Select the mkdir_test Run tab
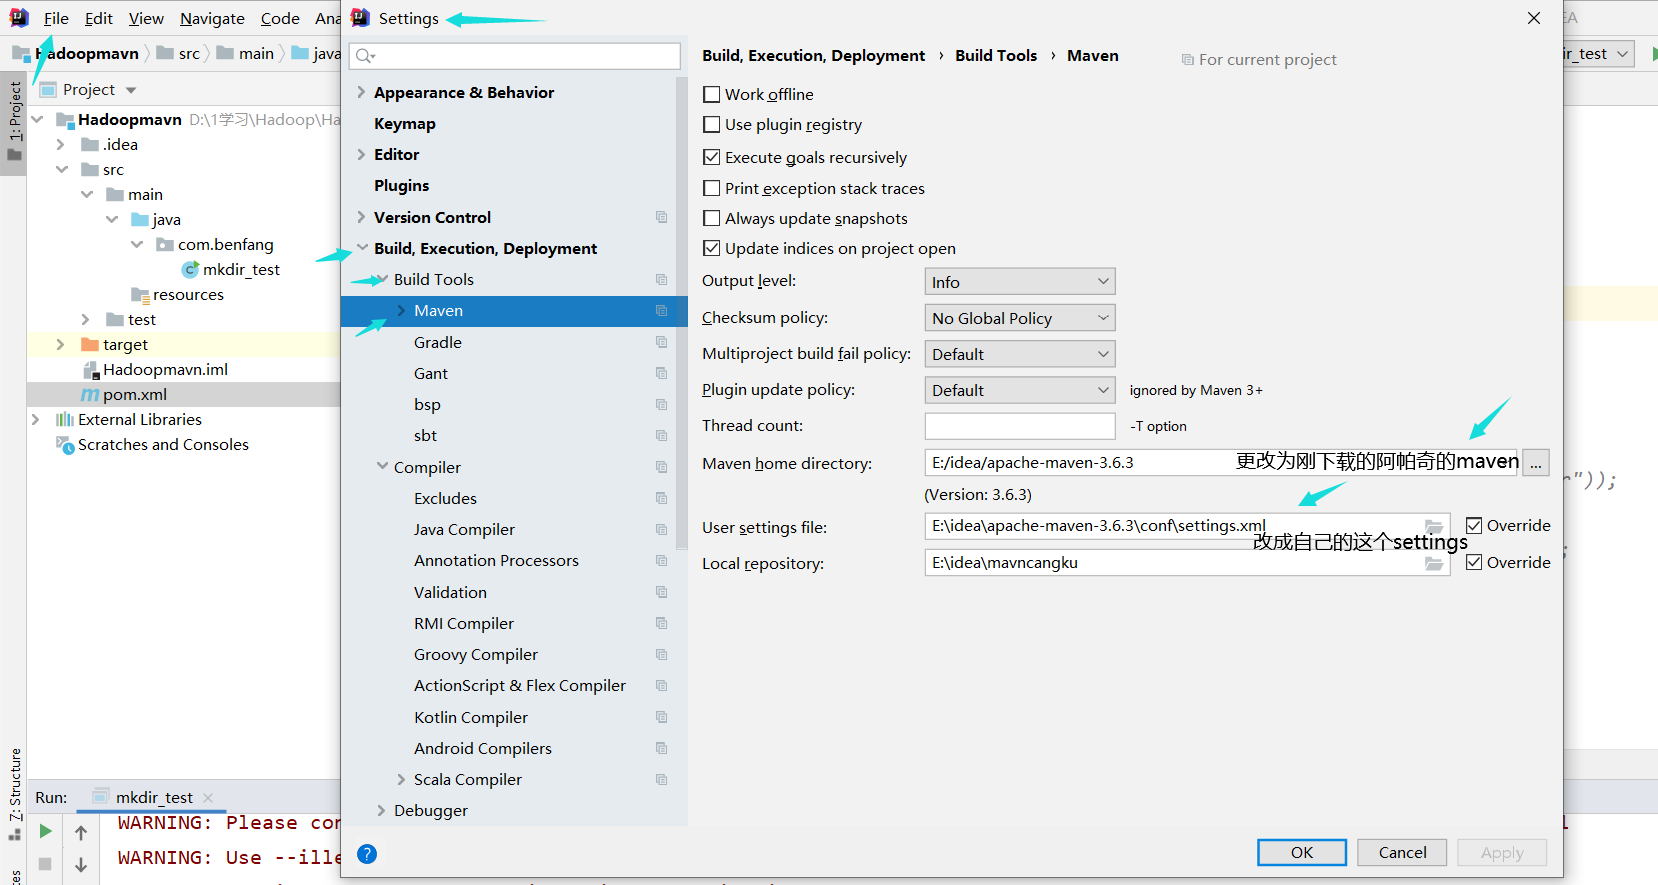 click(154, 797)
